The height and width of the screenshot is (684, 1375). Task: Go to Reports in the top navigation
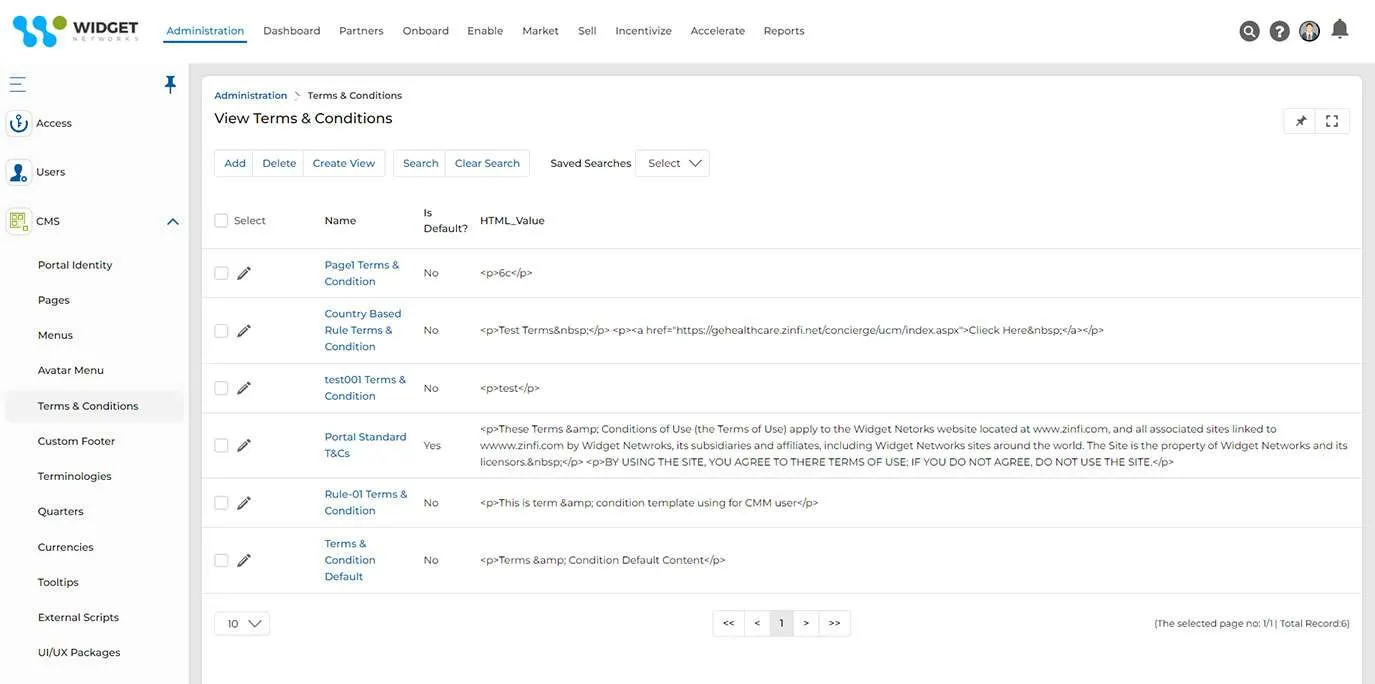pos(783,31)
